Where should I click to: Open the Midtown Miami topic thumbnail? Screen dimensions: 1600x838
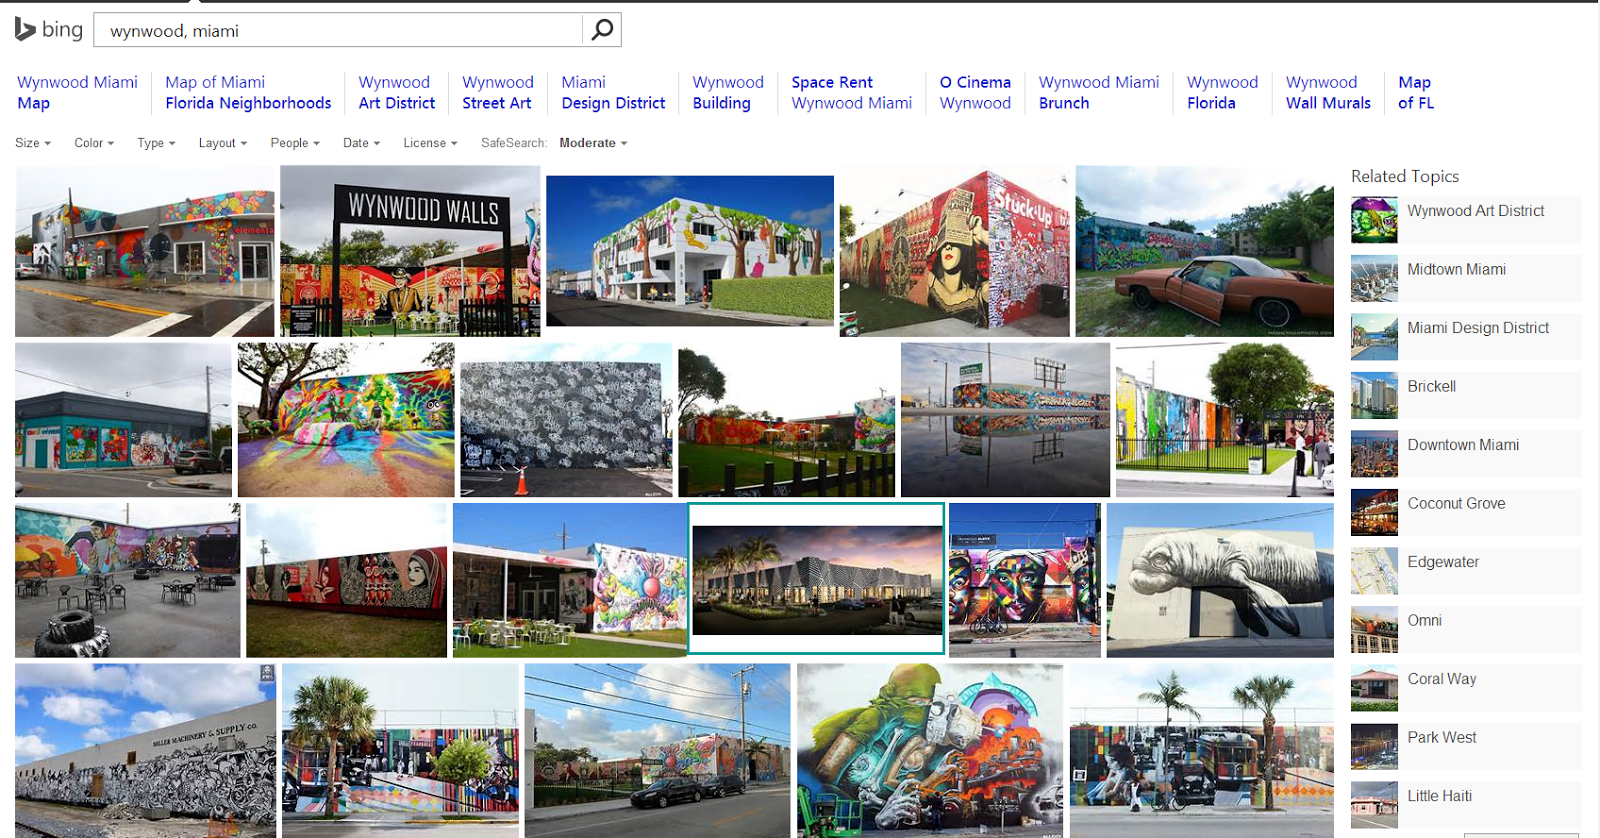tap(1374, 278)
